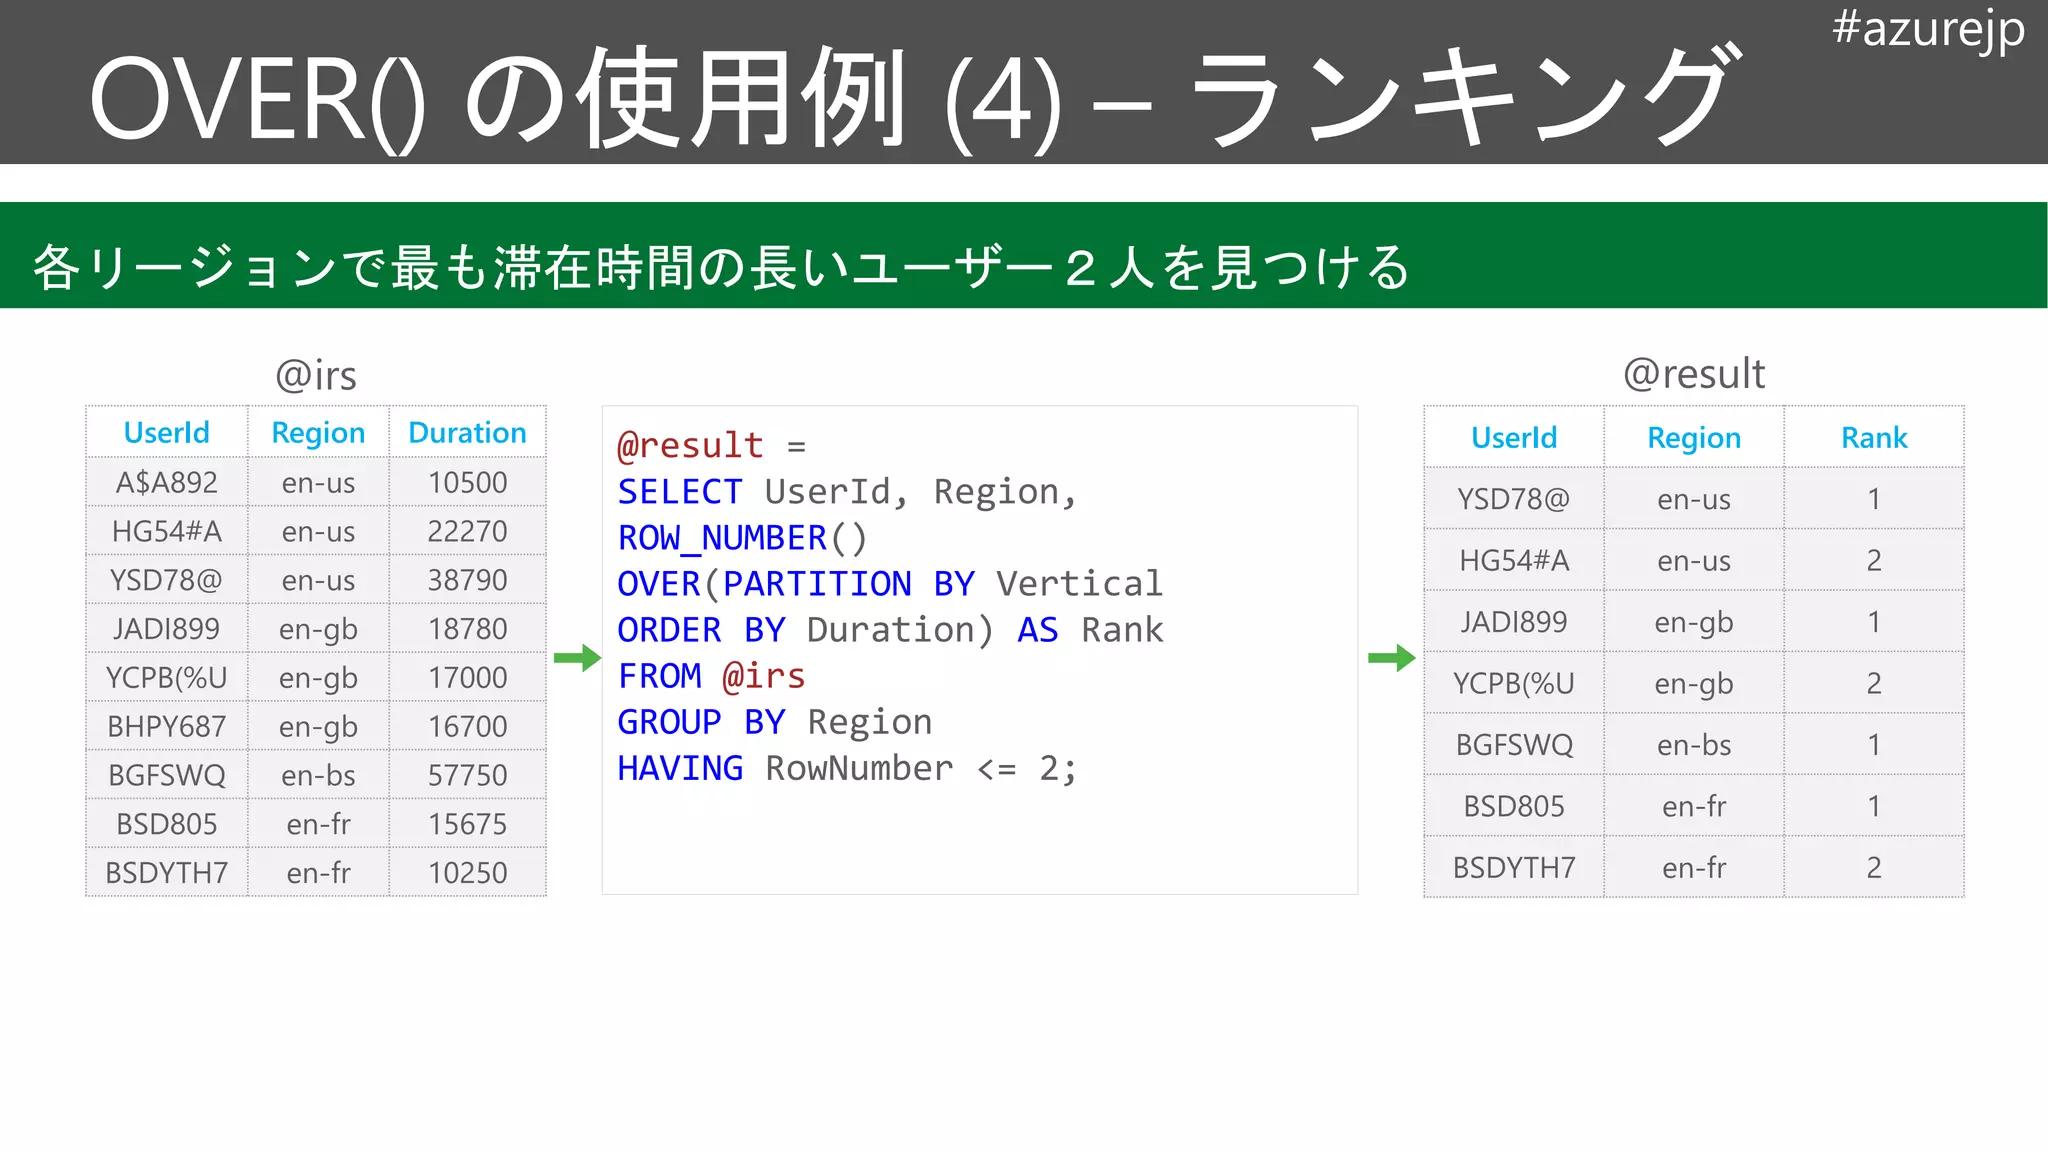
Task: Click the rank value in the BGFSWQ result row
Action: [1874, 744]
